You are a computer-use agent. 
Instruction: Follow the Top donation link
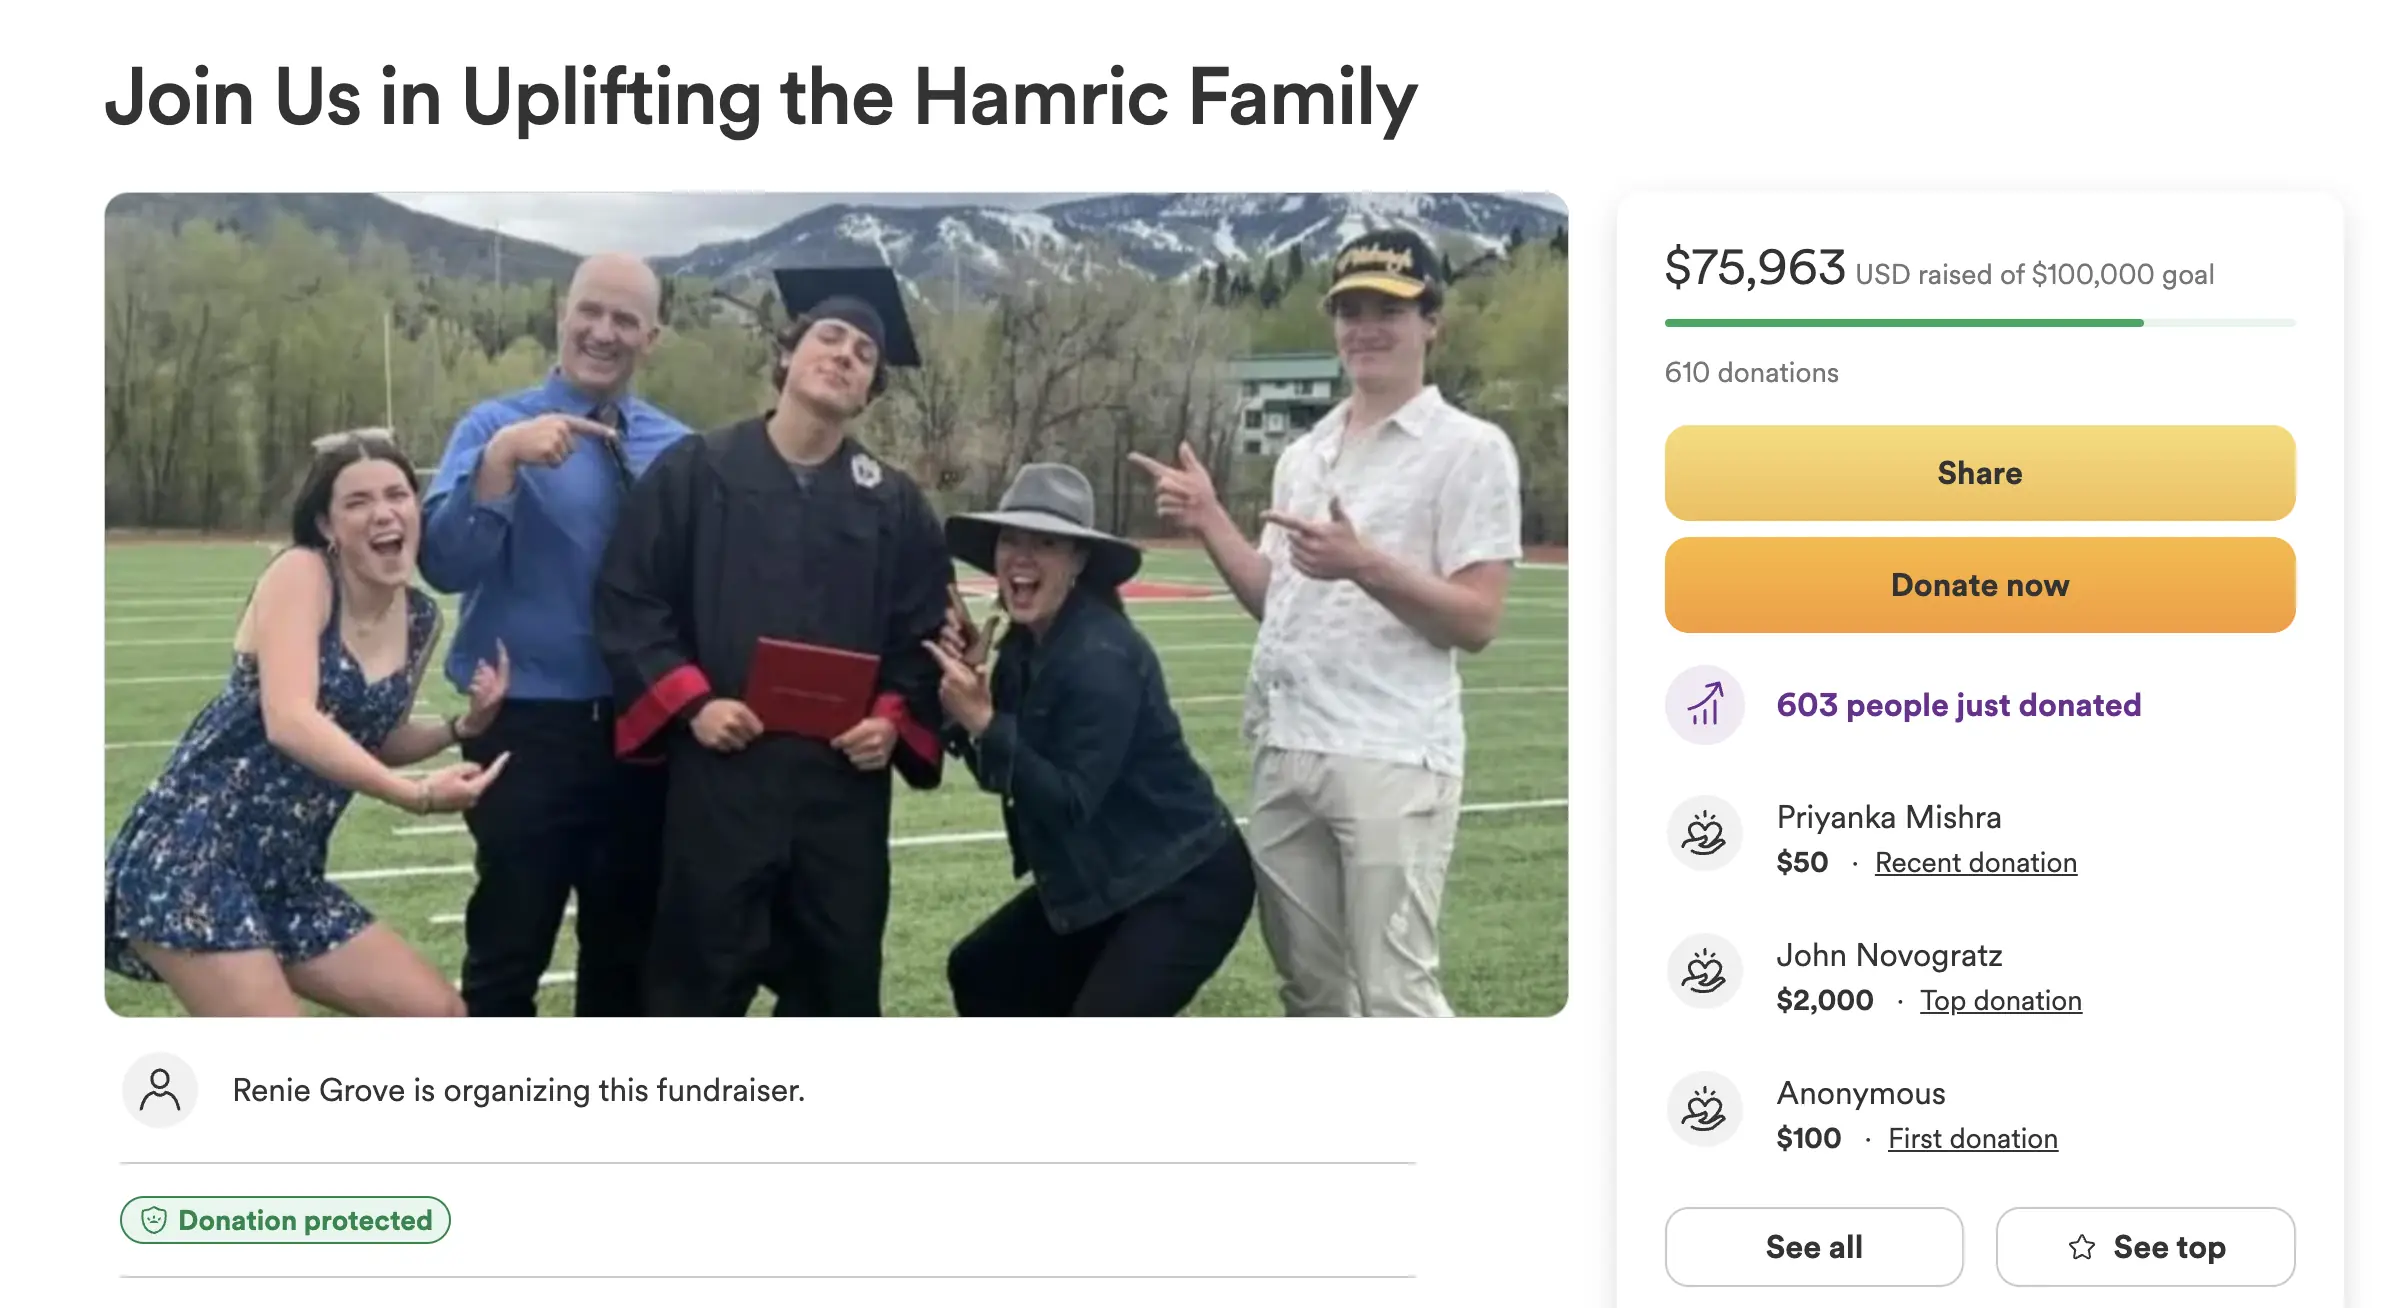[2000, 1001]
